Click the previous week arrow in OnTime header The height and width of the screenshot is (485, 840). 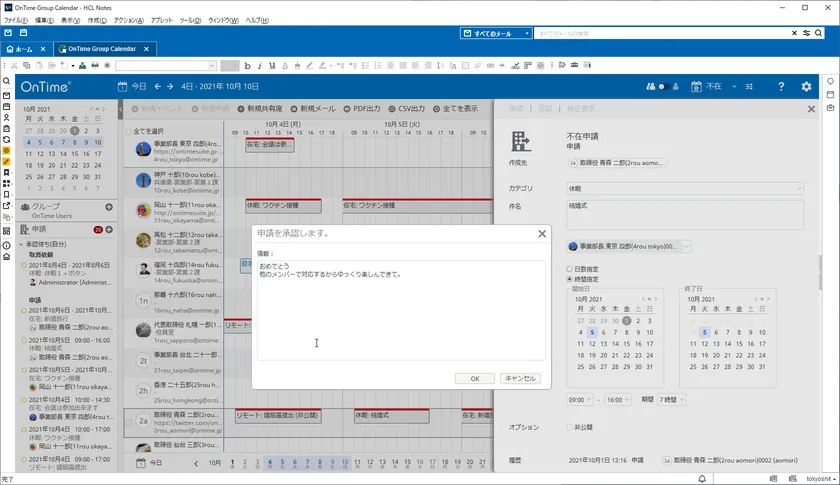tap(157, 87)
